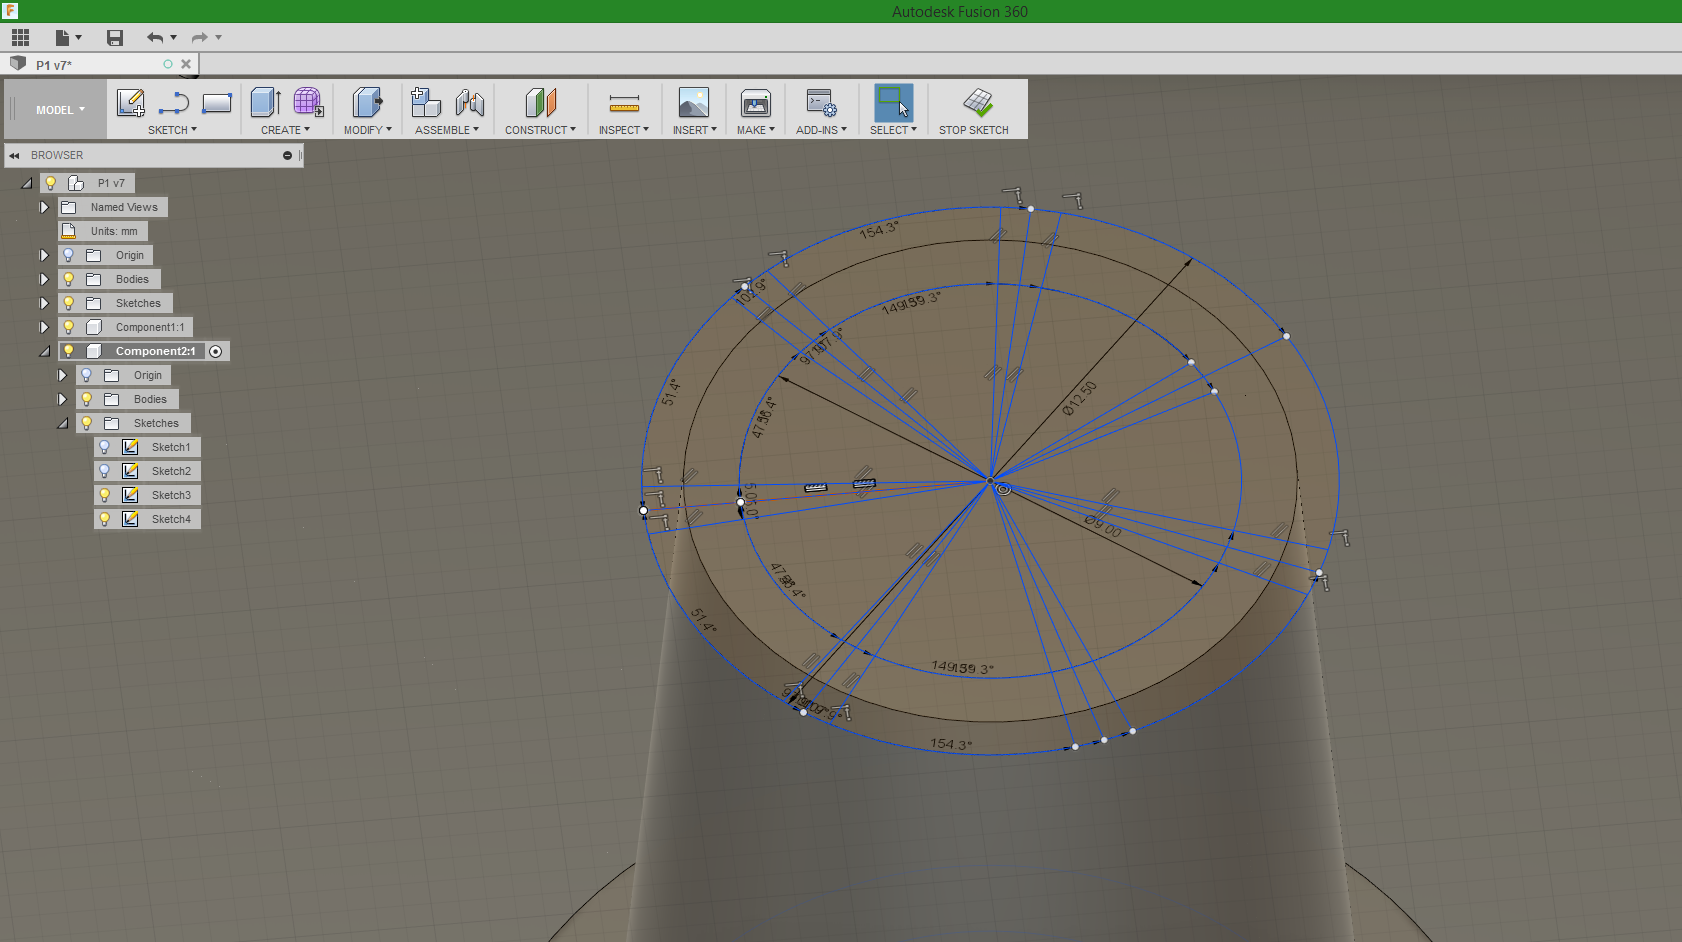
Task: Expand Bodies under Component2:1
Action: (62, 399)
